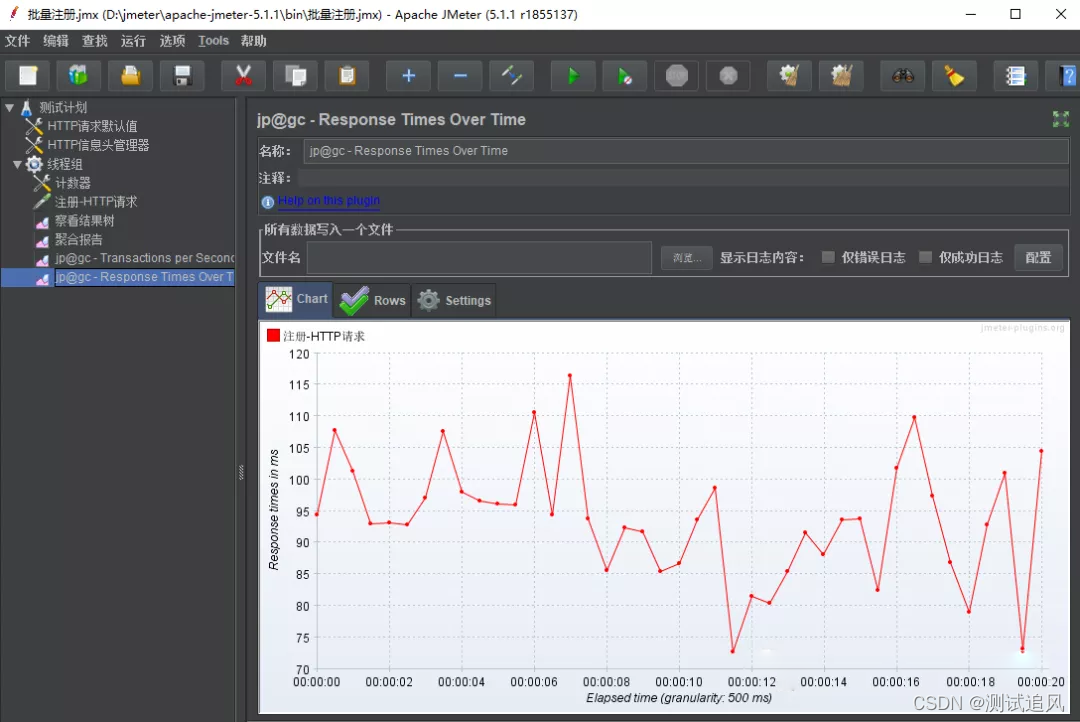Click the 测试计划 root item
Viewport: 1080px width, 722px height.
tap(63, 107)
